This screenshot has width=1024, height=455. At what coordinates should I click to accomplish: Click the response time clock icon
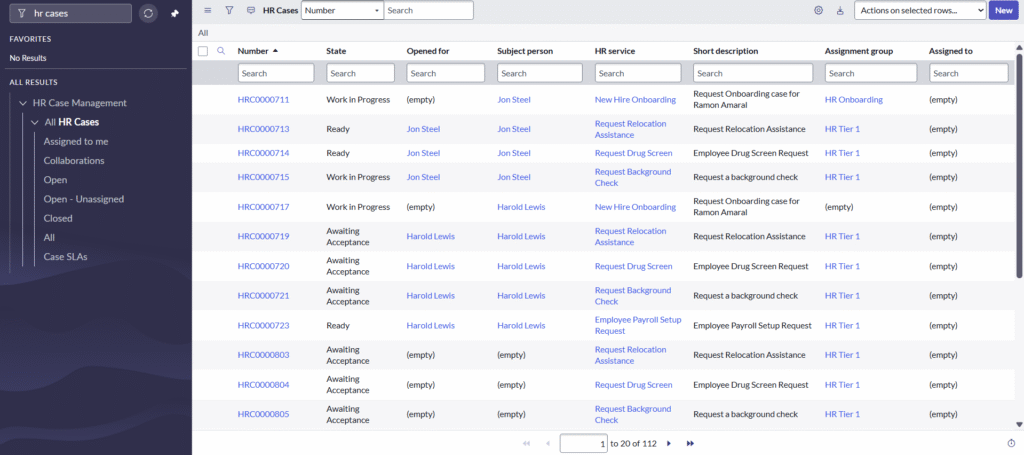pos(1011,443)
